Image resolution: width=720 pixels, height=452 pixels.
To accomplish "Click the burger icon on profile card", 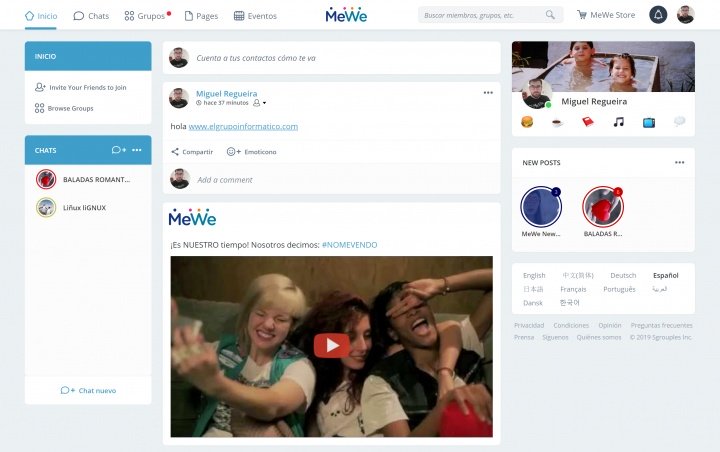I will (527, 122).
